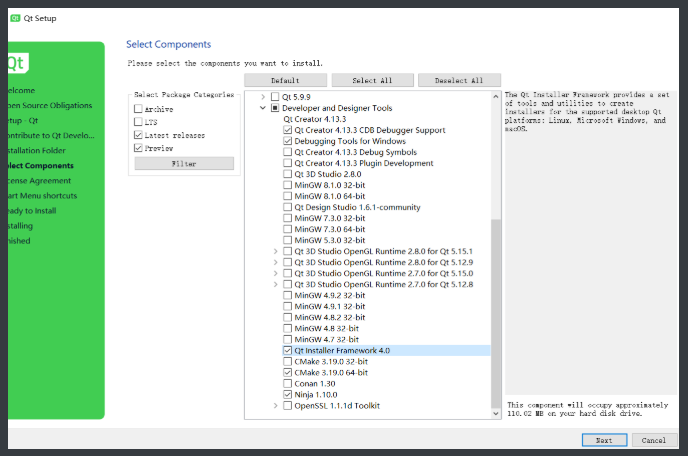688x456 pixels.
Task: Expand OpenGL Runtime 2.8.0 for Qt 5.12.9
Action: (x=276, y=262)
